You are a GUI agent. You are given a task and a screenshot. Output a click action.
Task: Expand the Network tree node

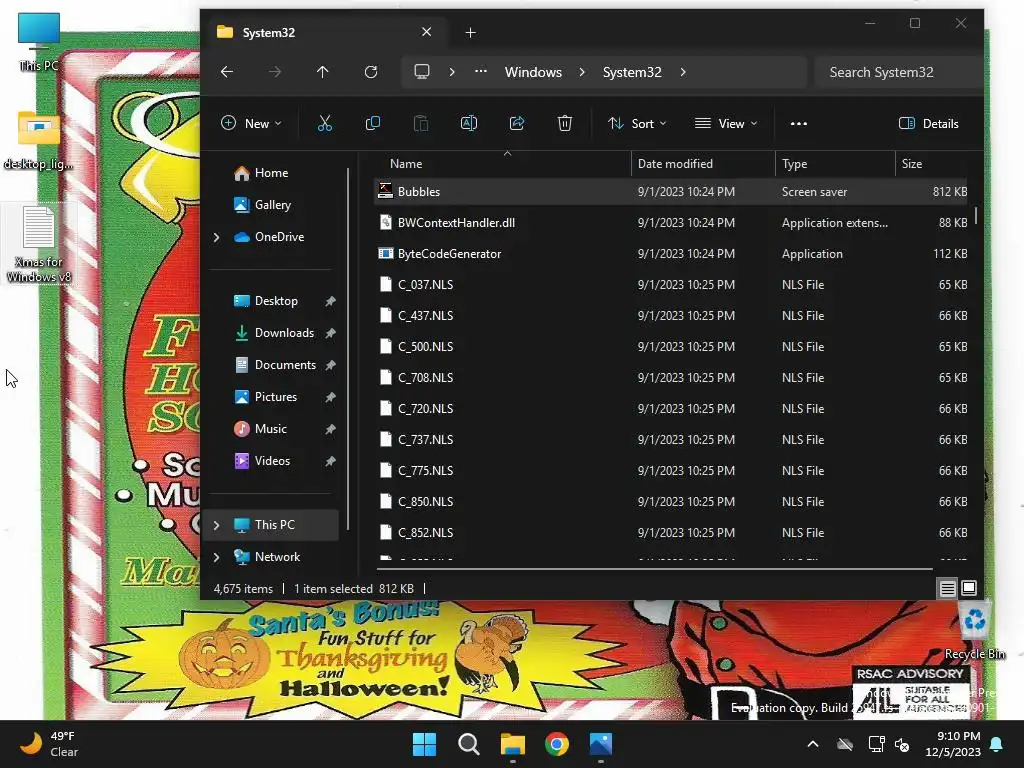[x=217, y=557]
